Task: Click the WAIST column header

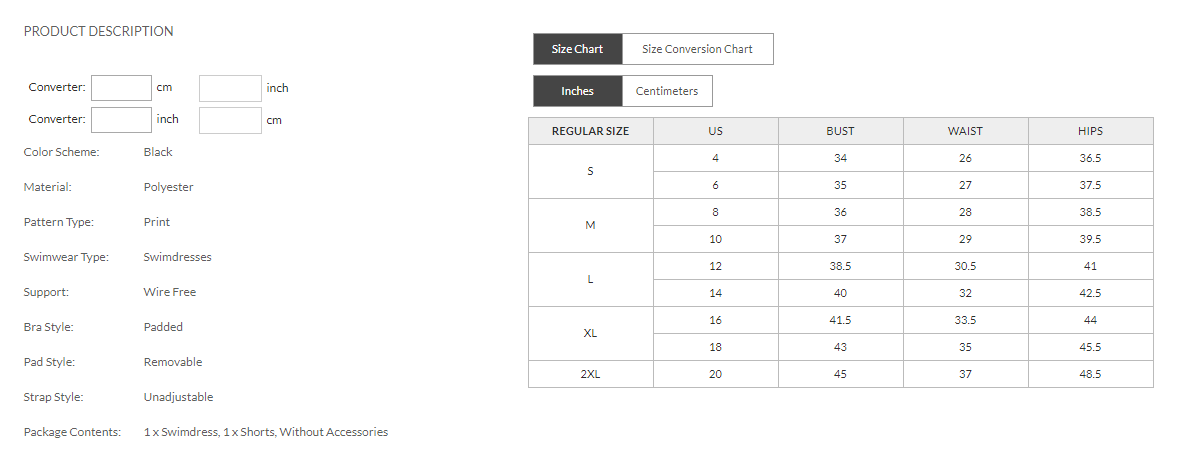Action: pyautogui.click(x=965, y=131)
